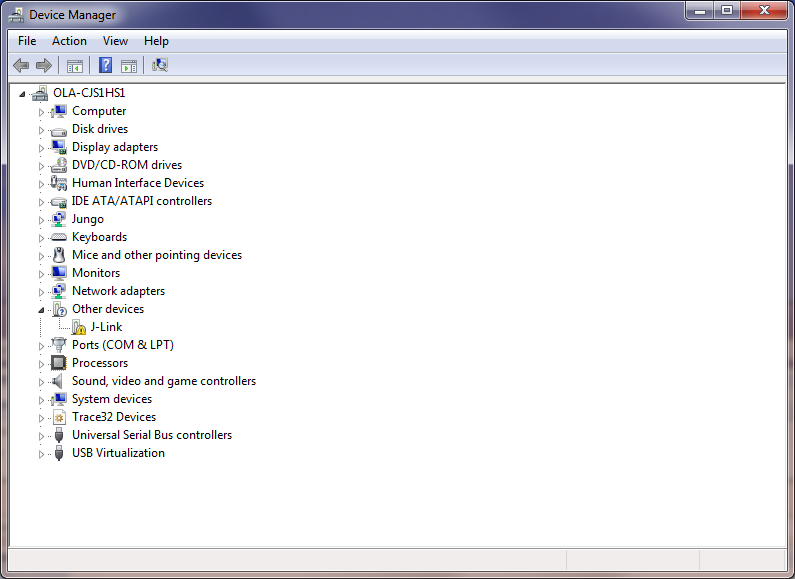Click the IDE ATA/ATAPI controllers icon

coord(59,202)
